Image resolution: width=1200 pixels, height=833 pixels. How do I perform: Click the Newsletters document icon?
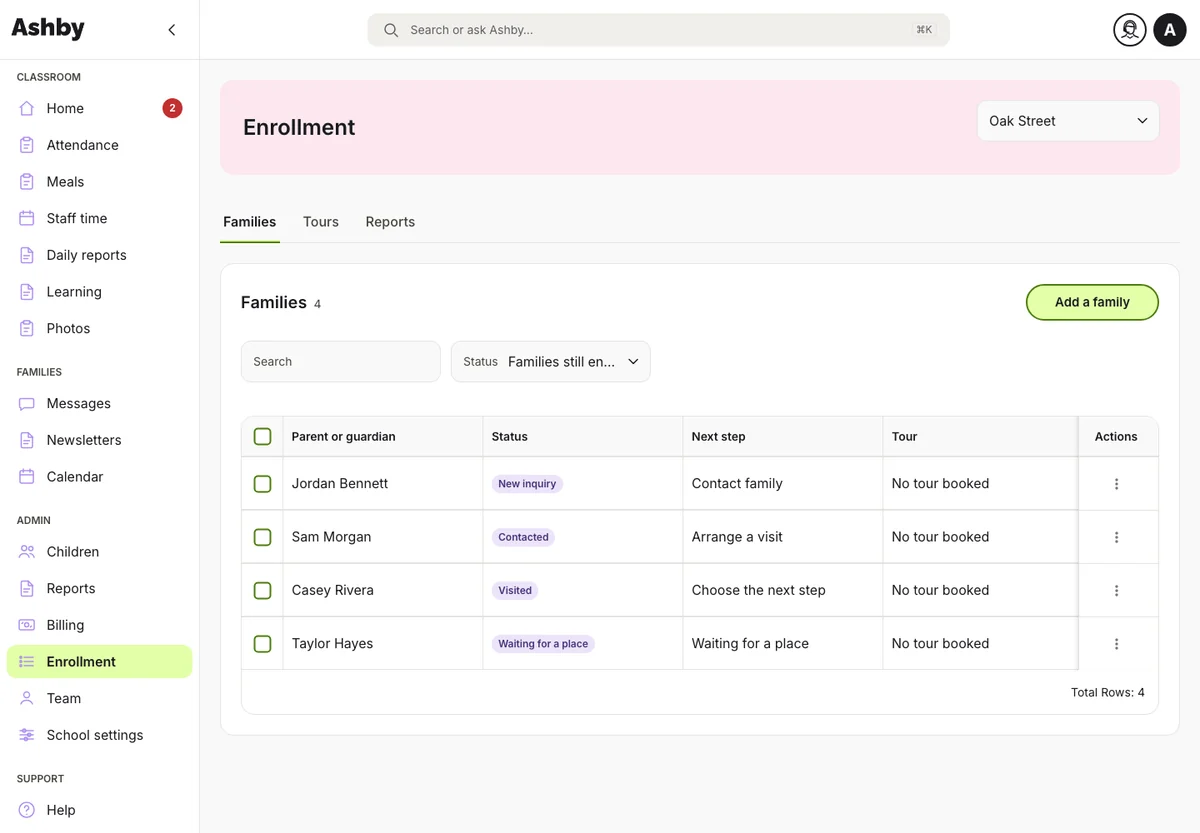tap(27, 440)
